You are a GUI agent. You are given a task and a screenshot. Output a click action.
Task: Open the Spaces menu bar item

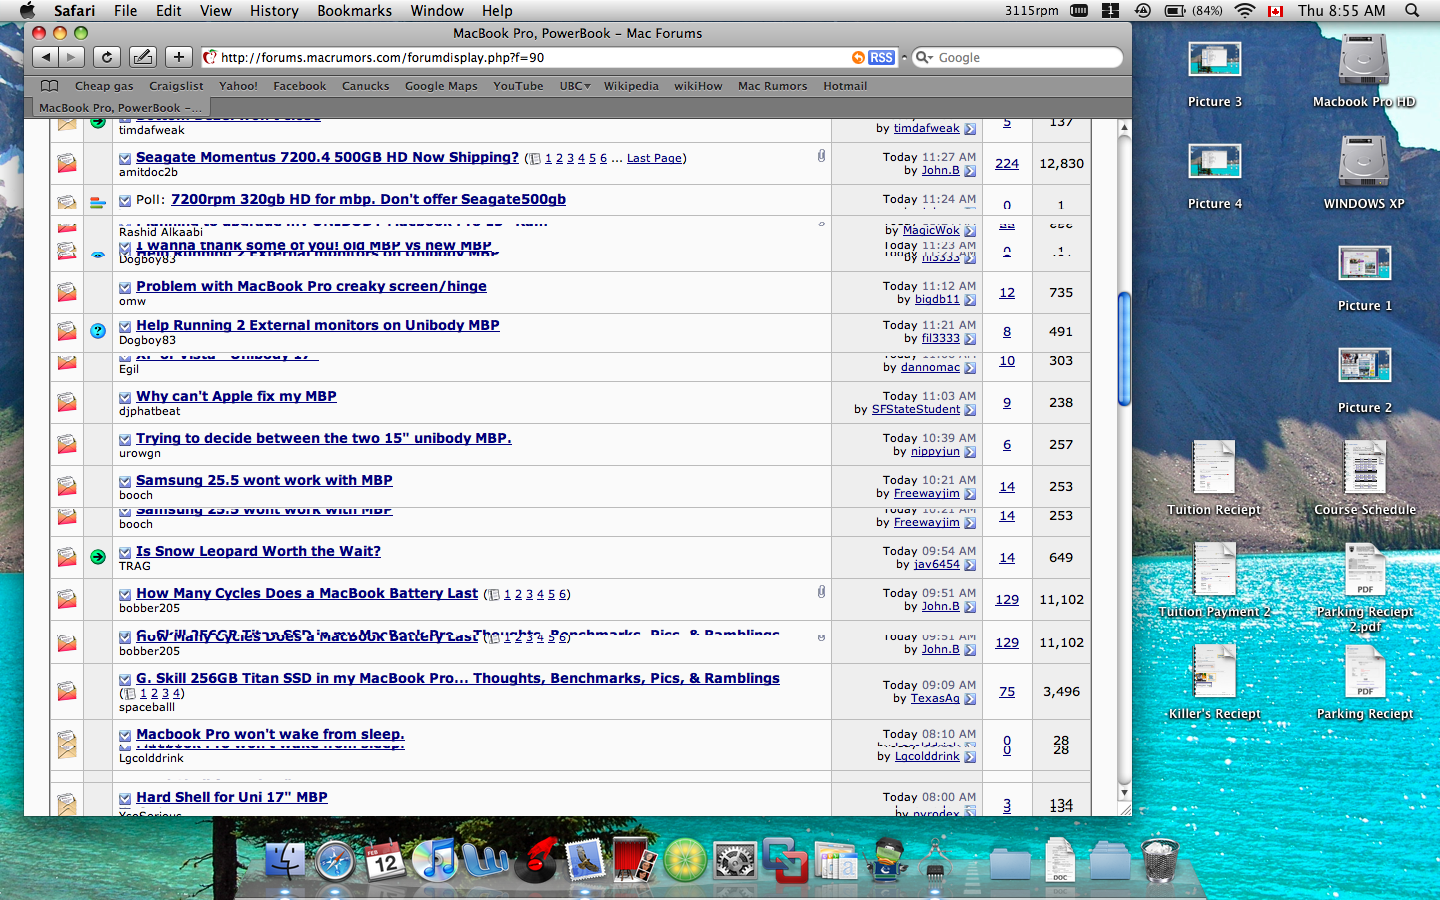coord(1110,10)
